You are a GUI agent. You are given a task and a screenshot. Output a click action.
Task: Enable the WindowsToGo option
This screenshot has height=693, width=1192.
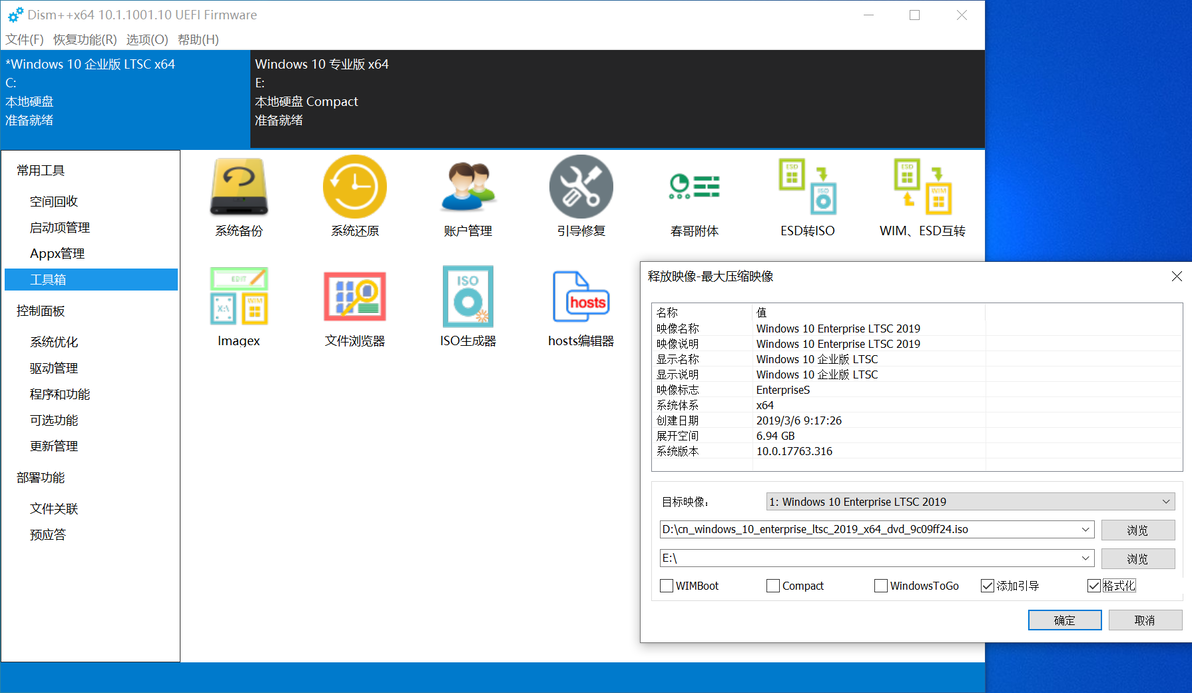(x=881, y=586)
